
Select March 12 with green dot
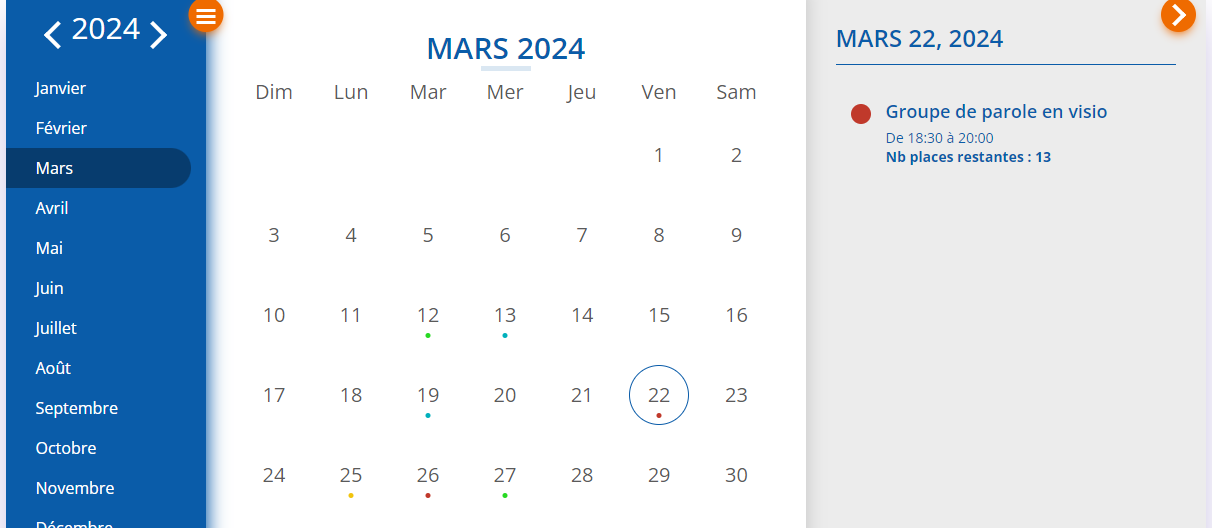pos(428,316)
